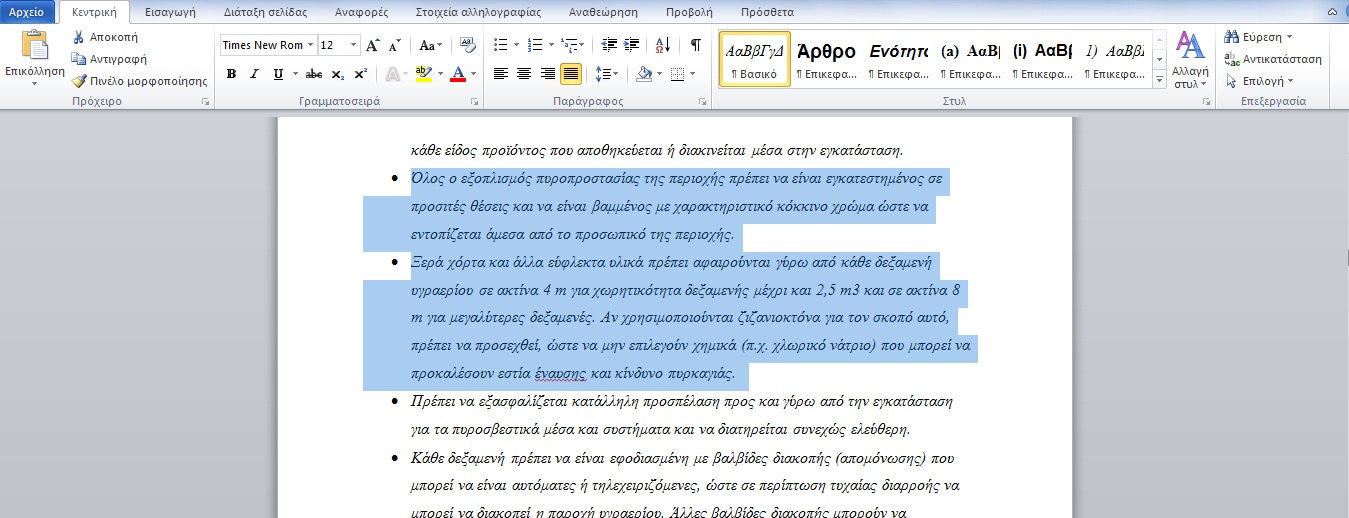
Task: Activate the Πινέλο μορφοποίησης format painter
Action: 139,81
